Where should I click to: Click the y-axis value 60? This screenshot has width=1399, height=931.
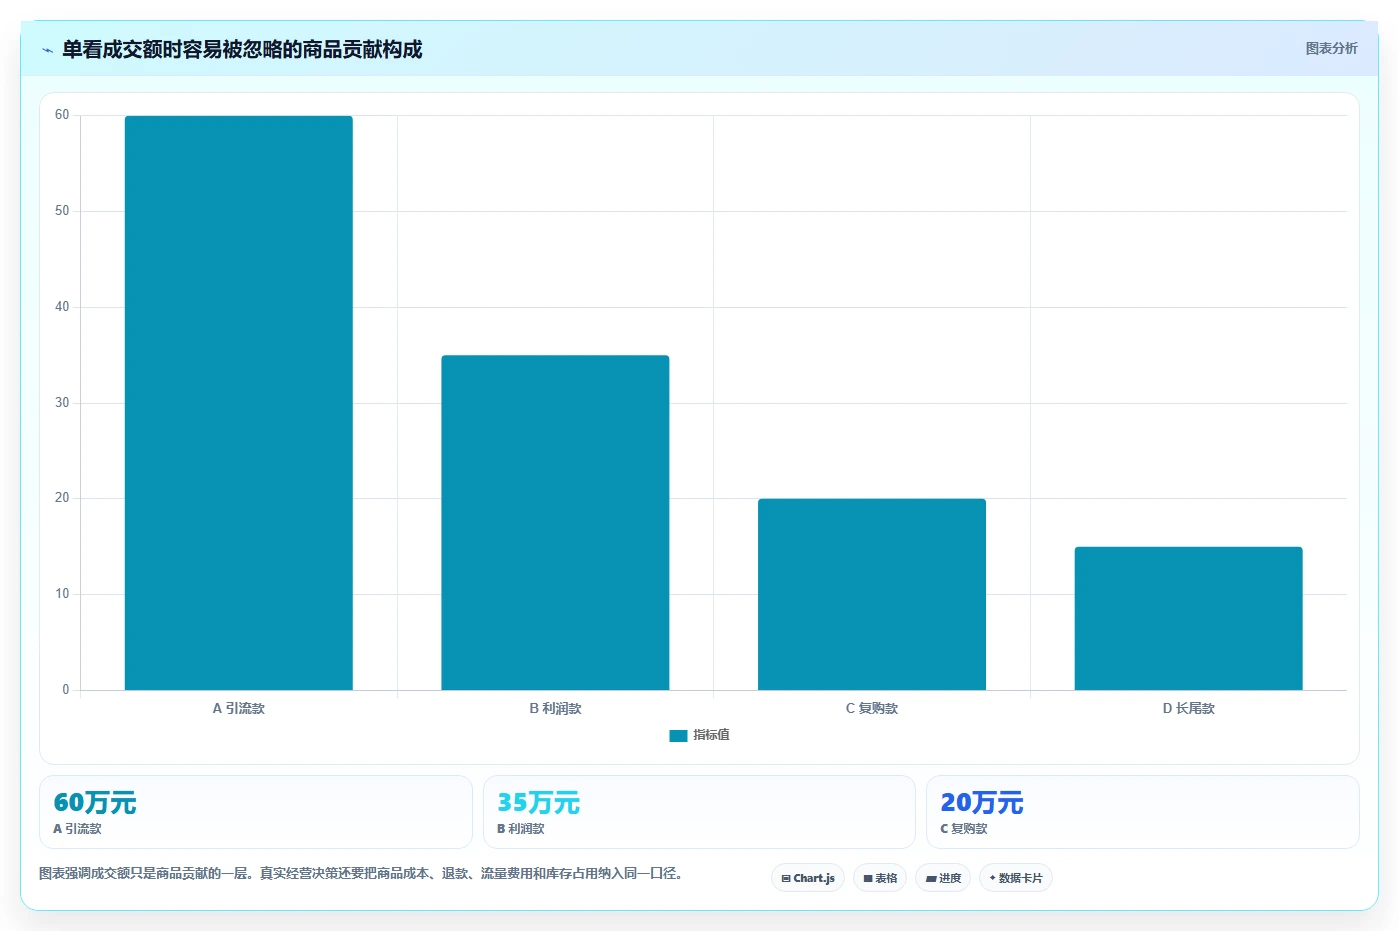62,115
